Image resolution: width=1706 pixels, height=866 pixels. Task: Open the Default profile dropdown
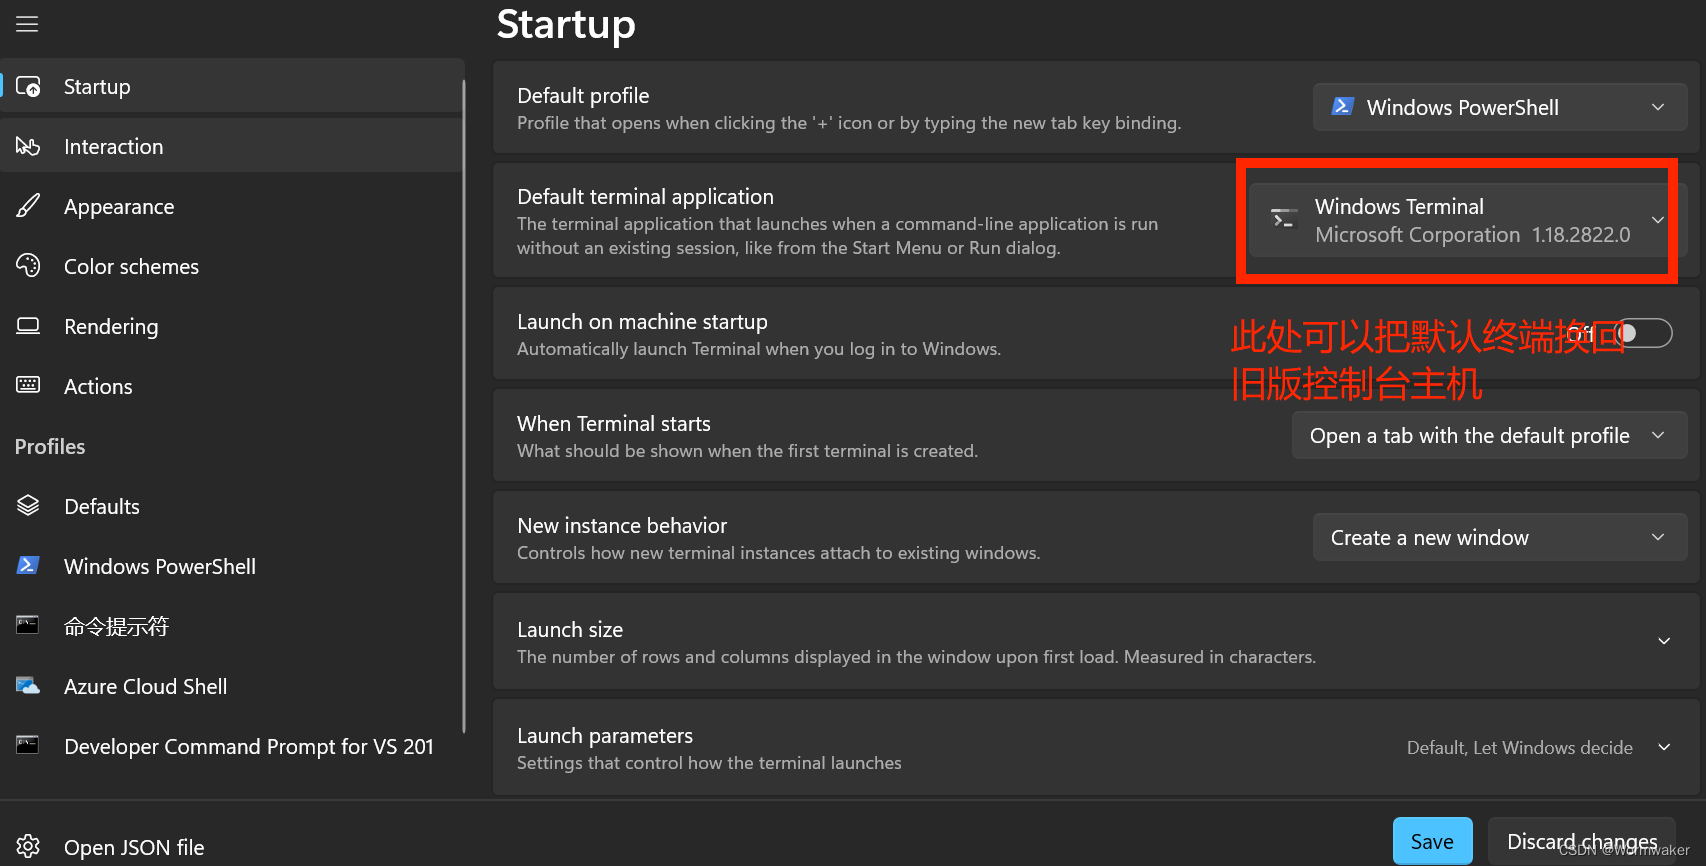(1500, 107)
